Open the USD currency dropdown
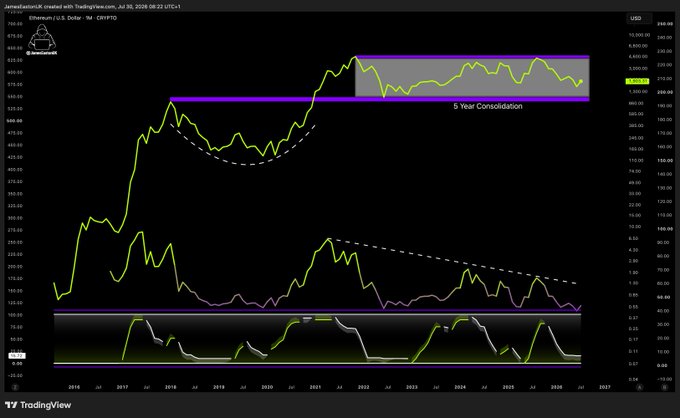Screen dimensions: 680x418 point(639,18)
